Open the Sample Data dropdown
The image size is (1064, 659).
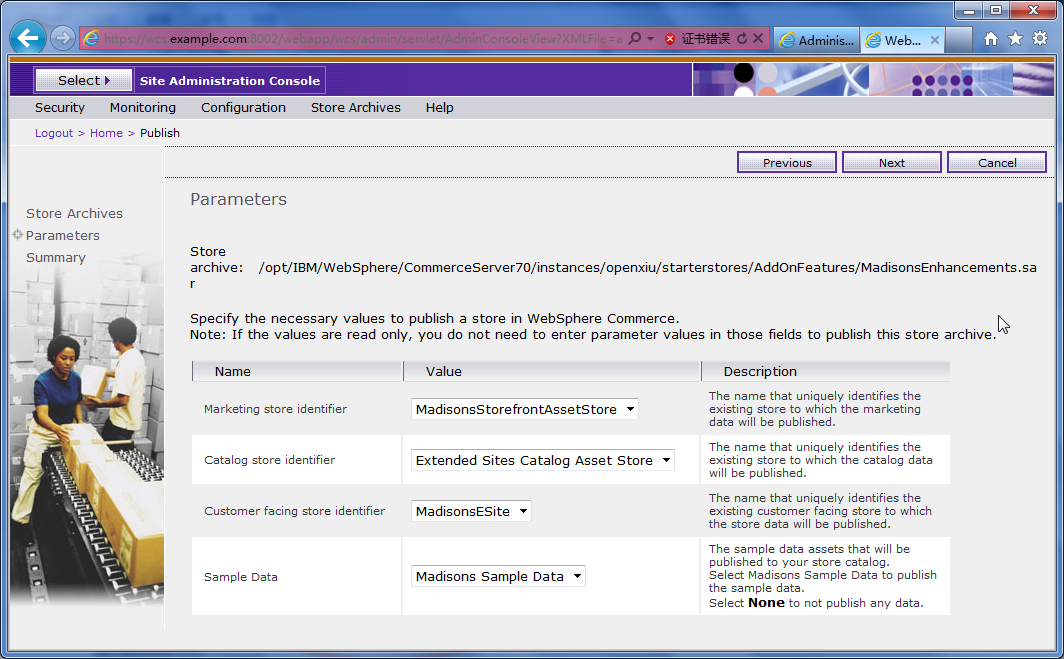[x=498, y=576]
